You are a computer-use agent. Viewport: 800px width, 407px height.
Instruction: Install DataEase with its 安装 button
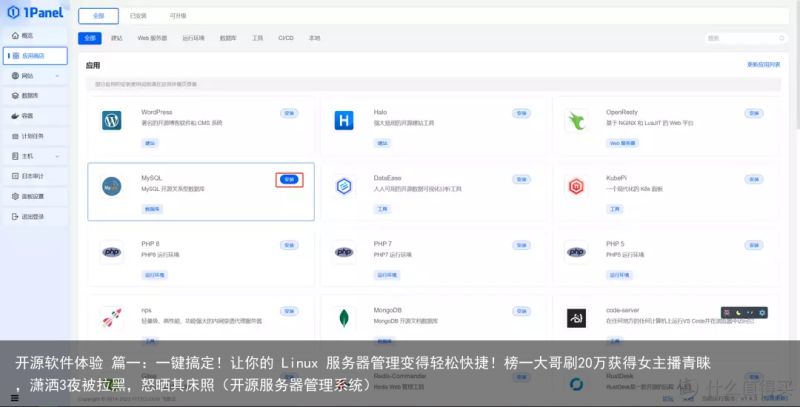pyautogui.click(x=521, y=180)
